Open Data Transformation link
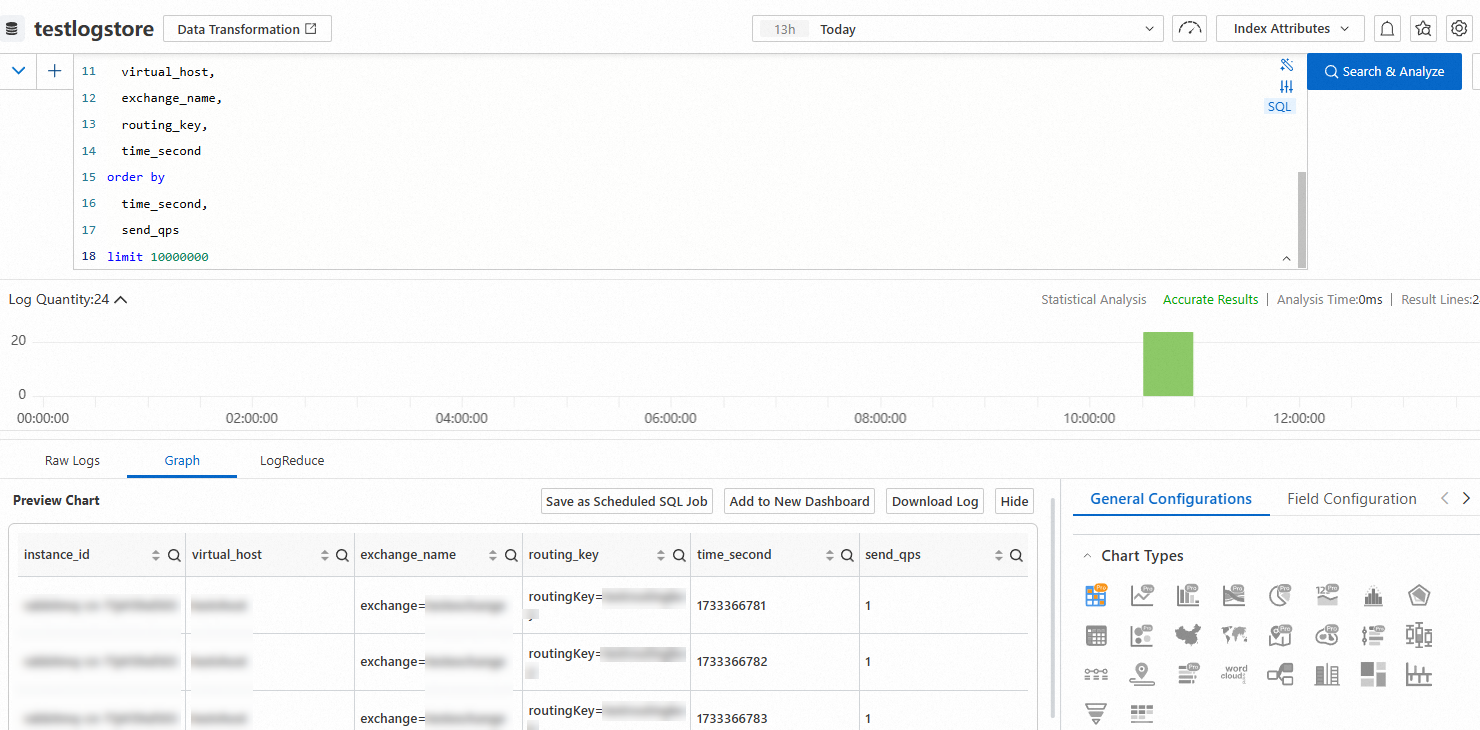 pos(247,29)
